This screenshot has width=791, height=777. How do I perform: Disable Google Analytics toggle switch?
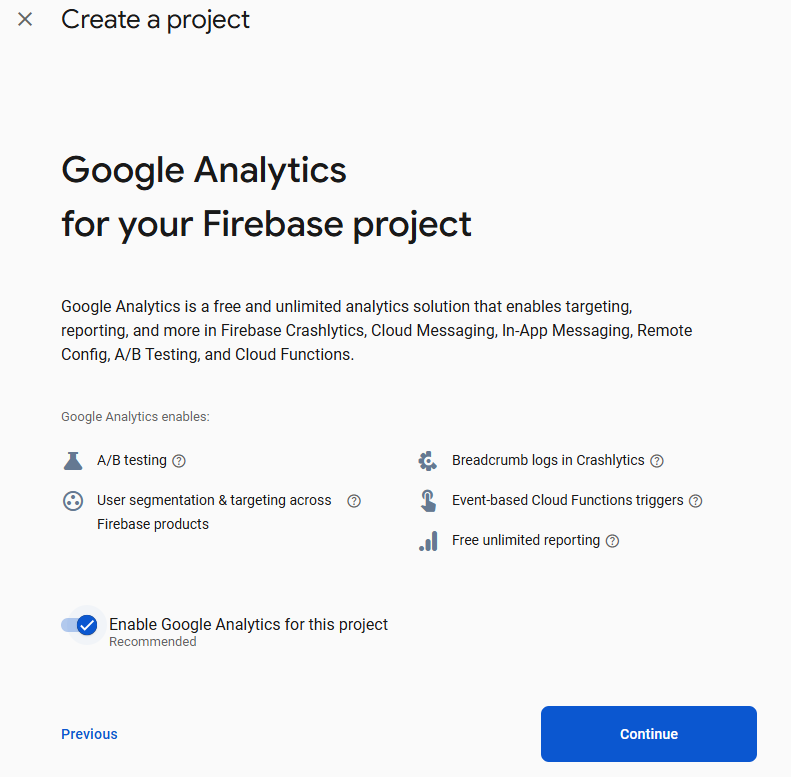[79, 625]
